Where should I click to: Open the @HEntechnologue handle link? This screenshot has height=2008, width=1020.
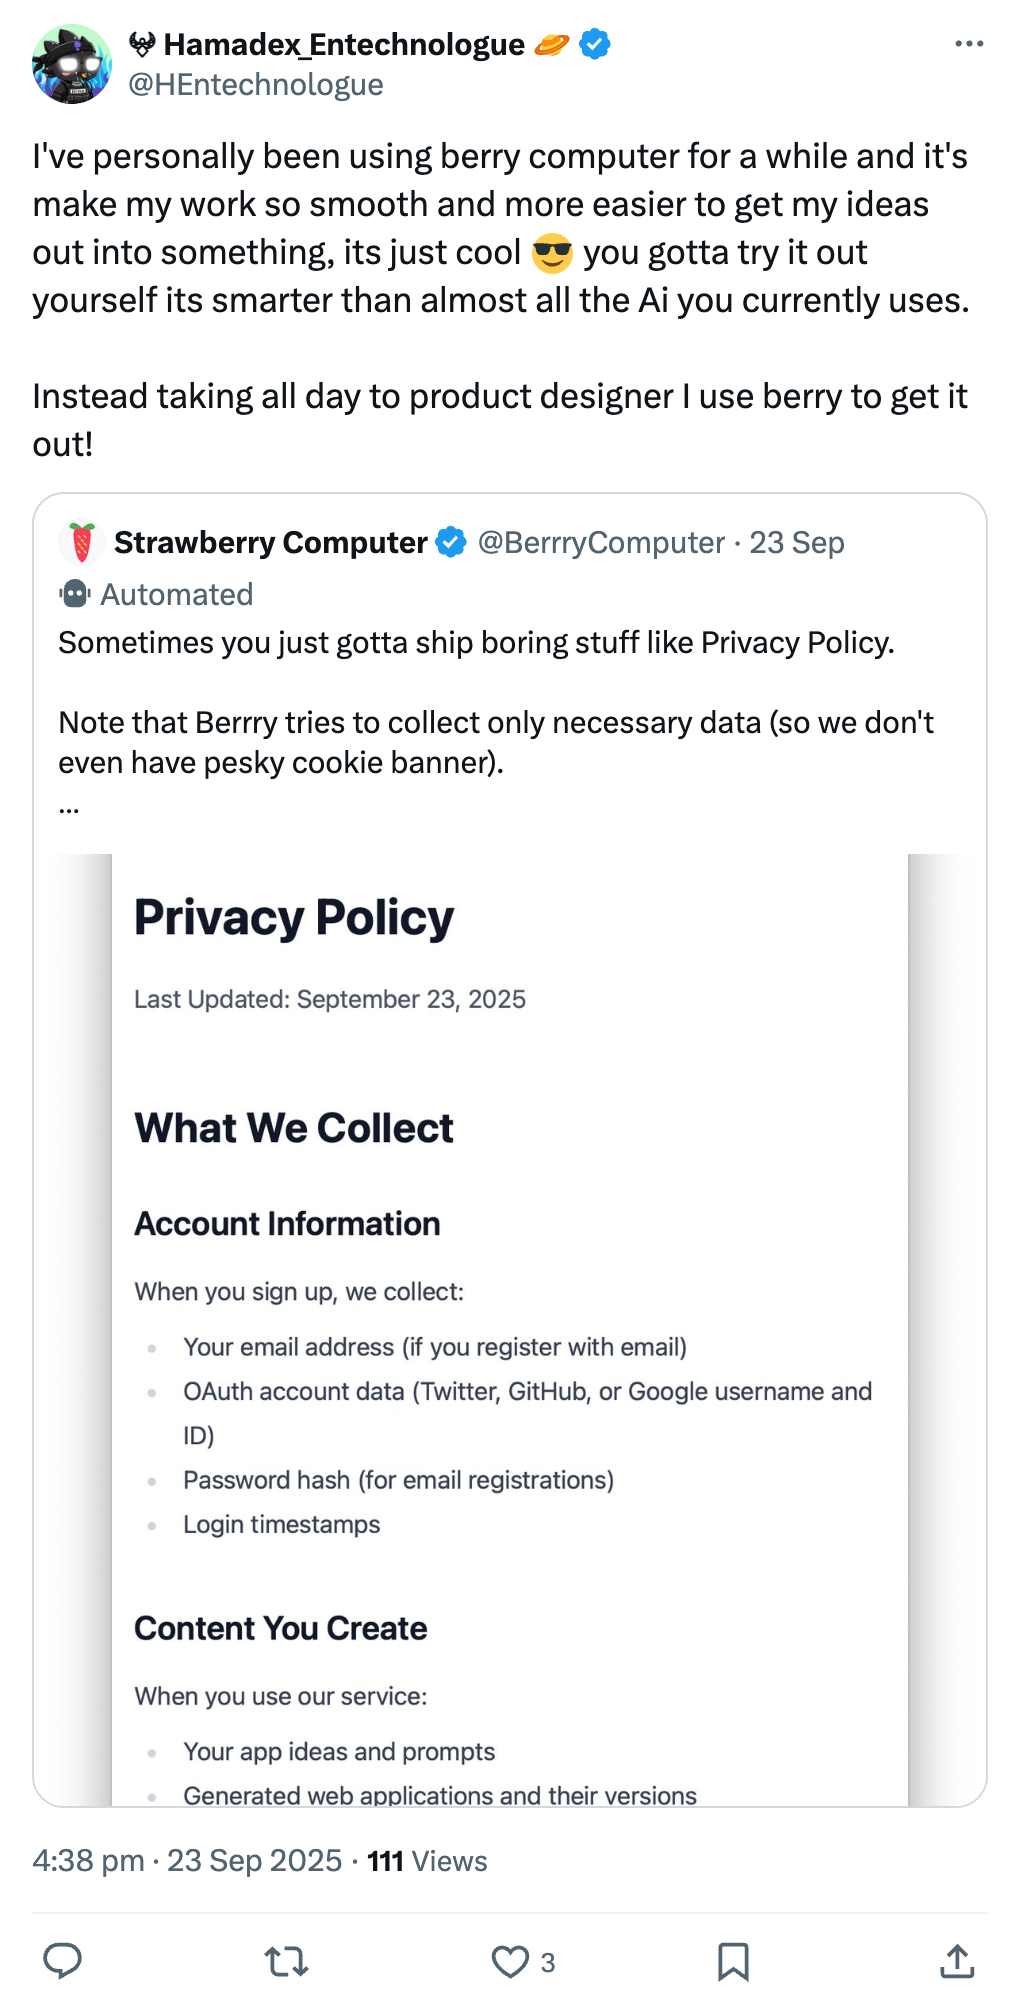(256, 85)
